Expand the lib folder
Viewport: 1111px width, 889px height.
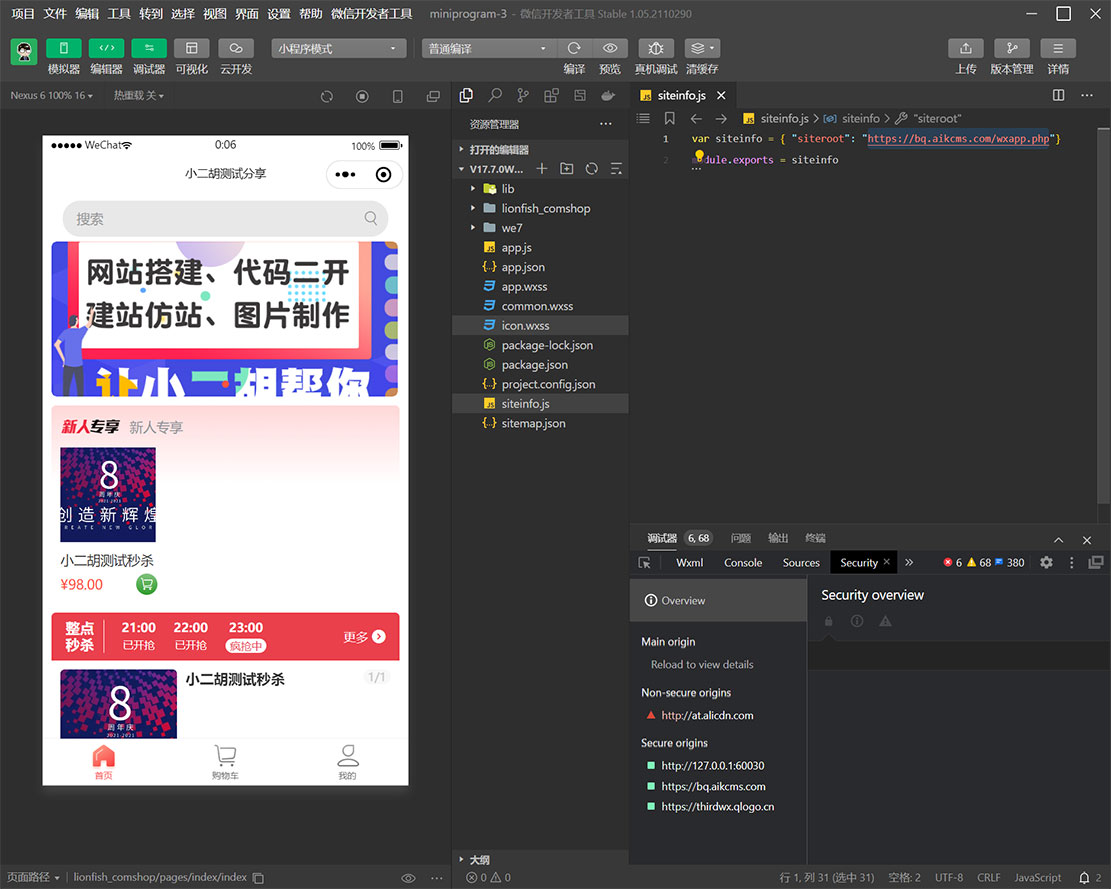(x=540, y=188)
